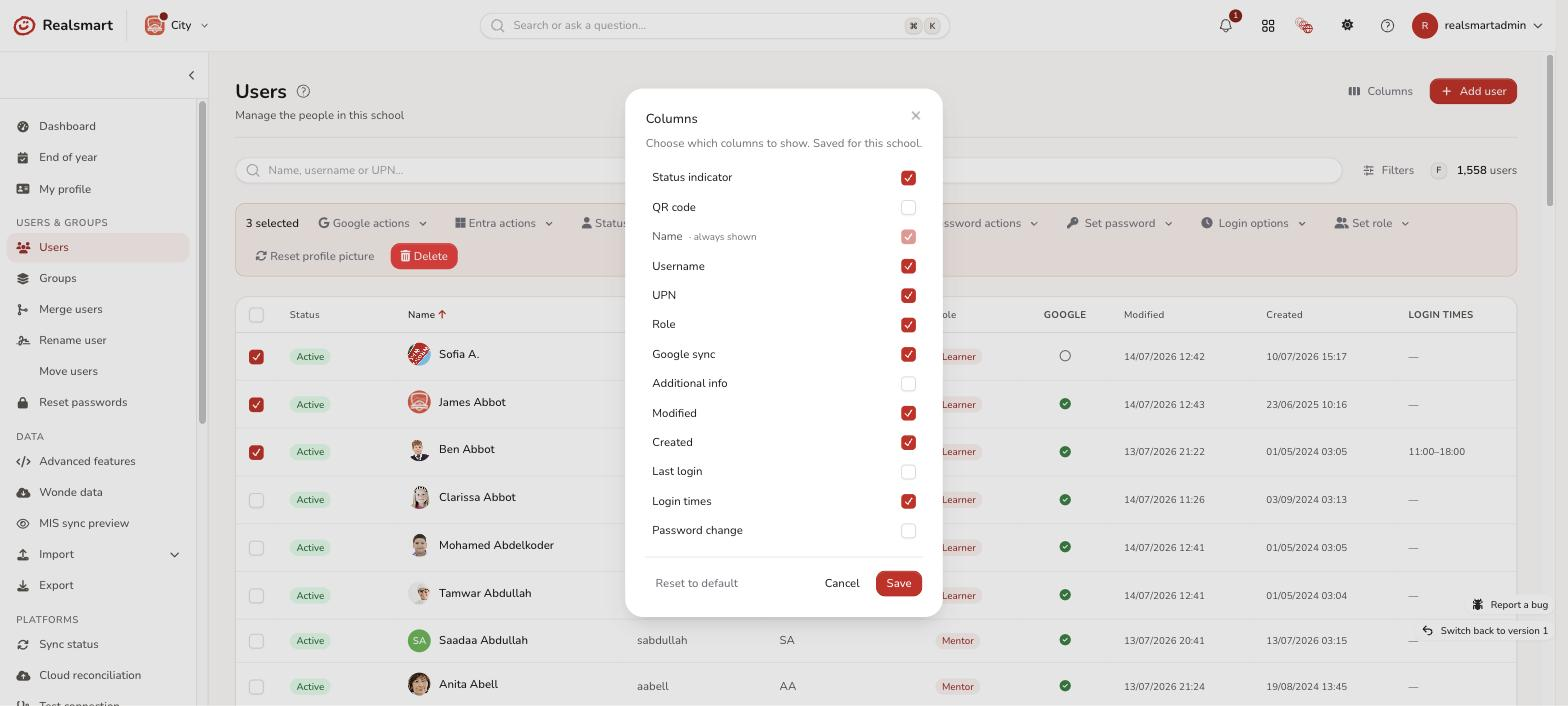Uncheck the Username column

pos(908,266)
